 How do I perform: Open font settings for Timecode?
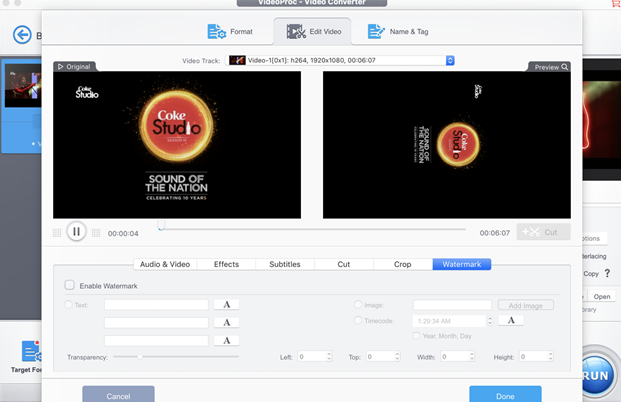[x=510, y=320]
